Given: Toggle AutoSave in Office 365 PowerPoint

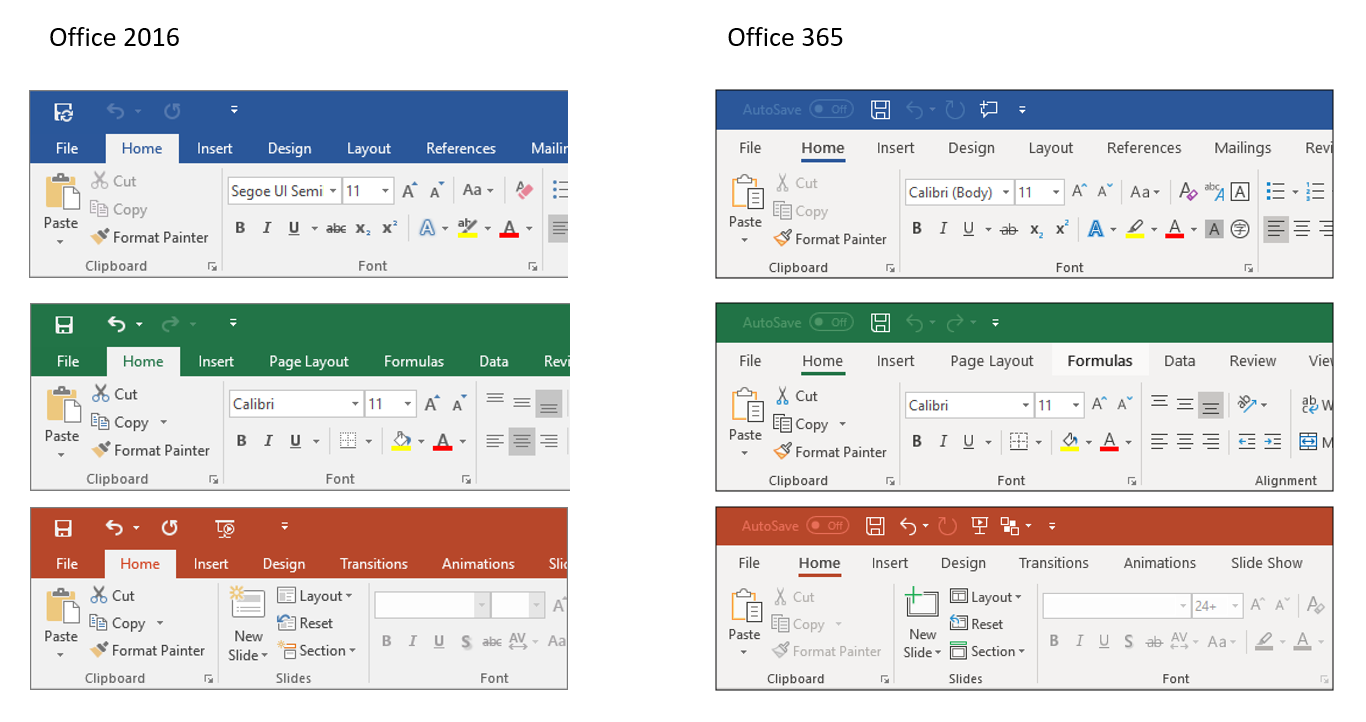Looking at the screenshot, I should (x=827, y=525).
